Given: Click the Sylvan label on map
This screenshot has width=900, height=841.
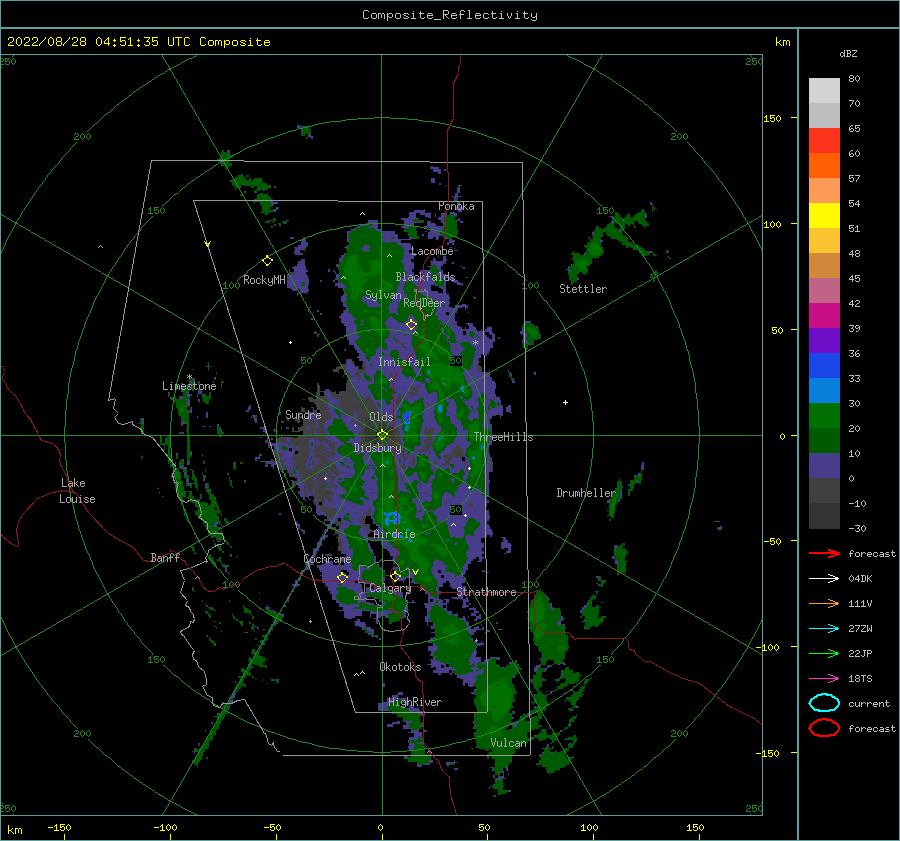Looking at the screenshot, I should [383, 295].
